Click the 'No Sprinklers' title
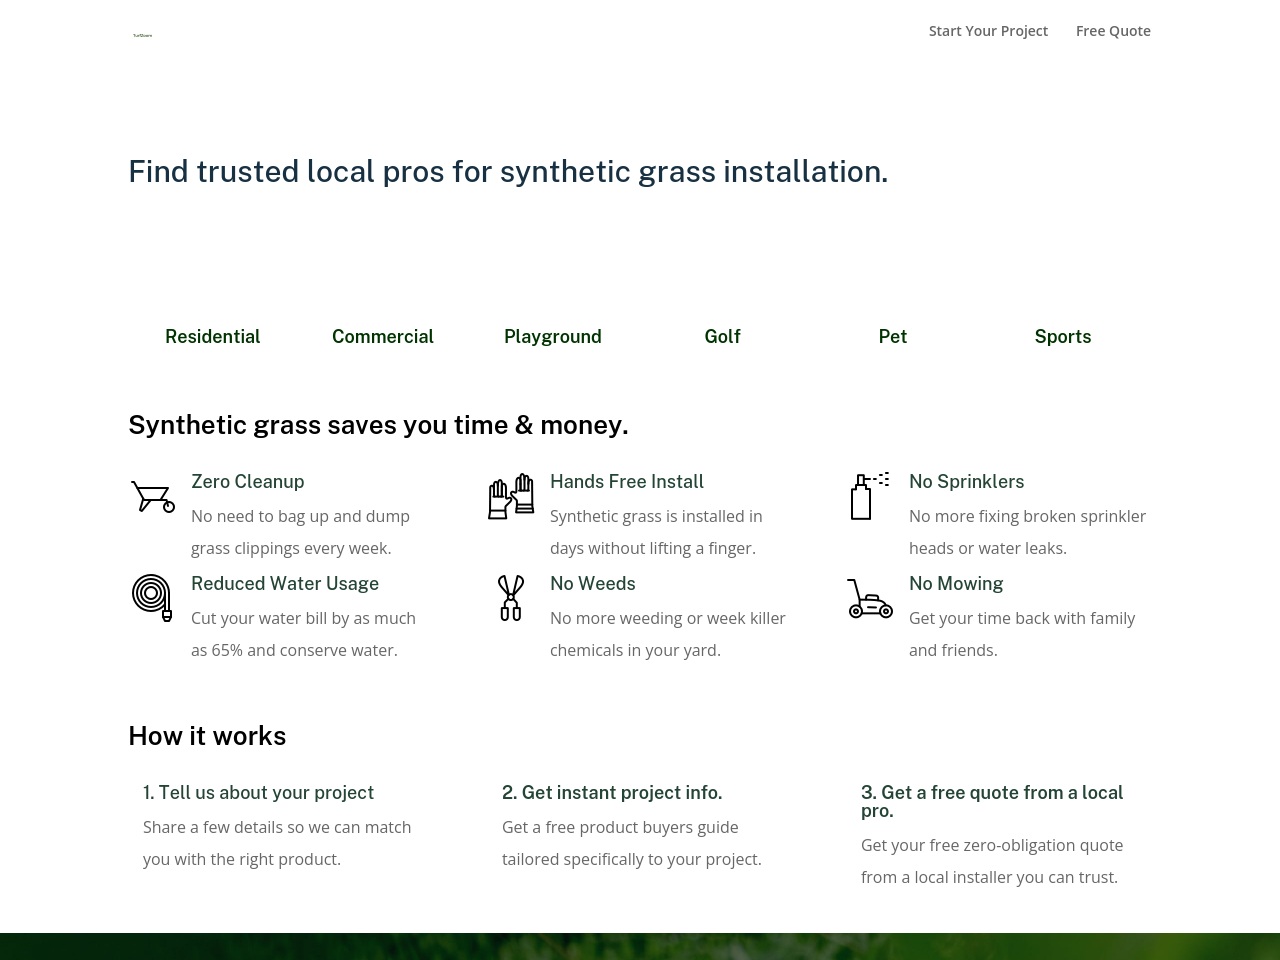 point(967,482)
